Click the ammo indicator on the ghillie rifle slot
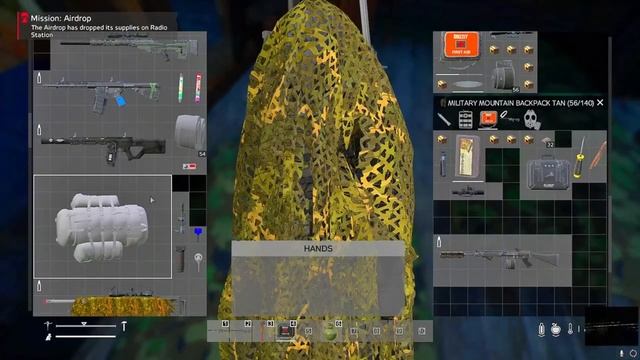The image size is (640, 360). [39, 286]
